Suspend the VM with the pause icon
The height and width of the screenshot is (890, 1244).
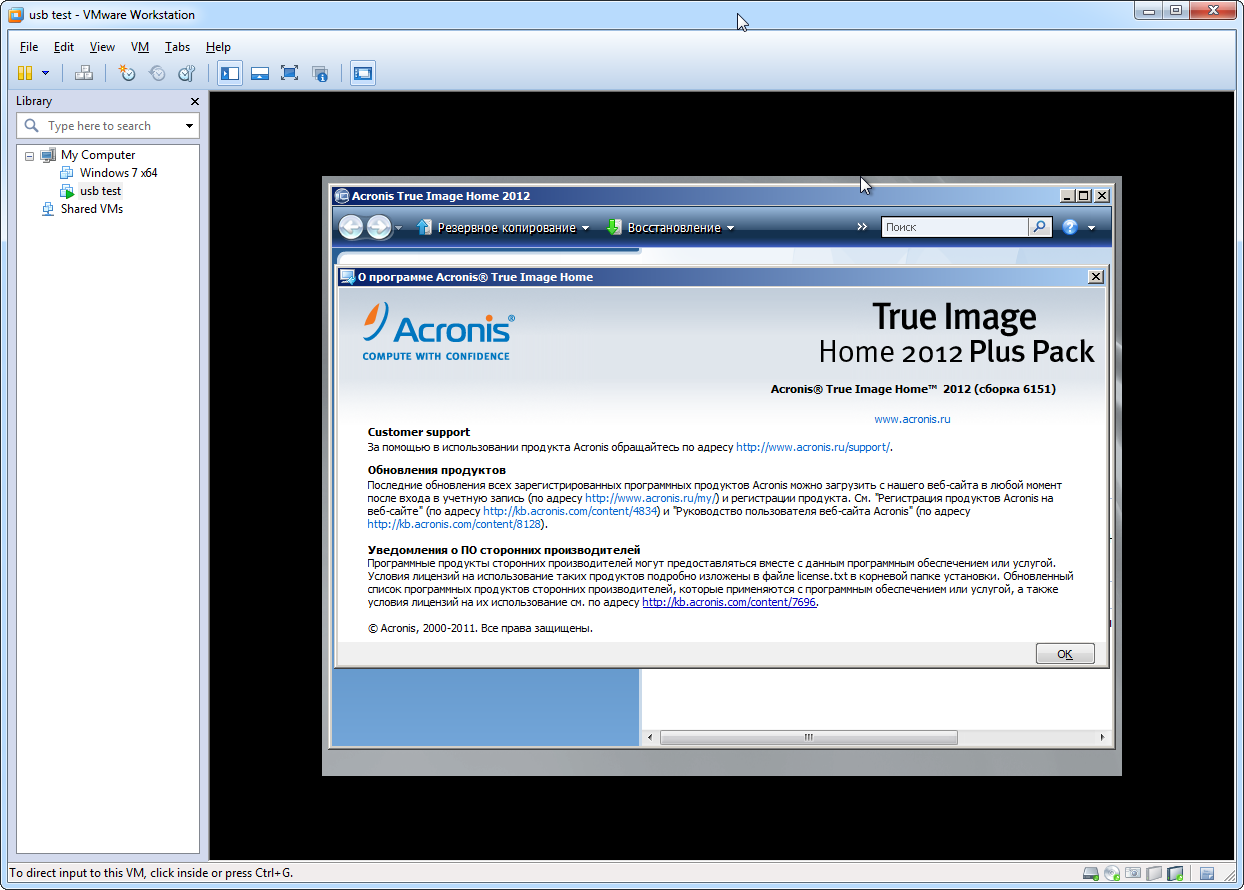pyautogui.click(x=25, y=73)
